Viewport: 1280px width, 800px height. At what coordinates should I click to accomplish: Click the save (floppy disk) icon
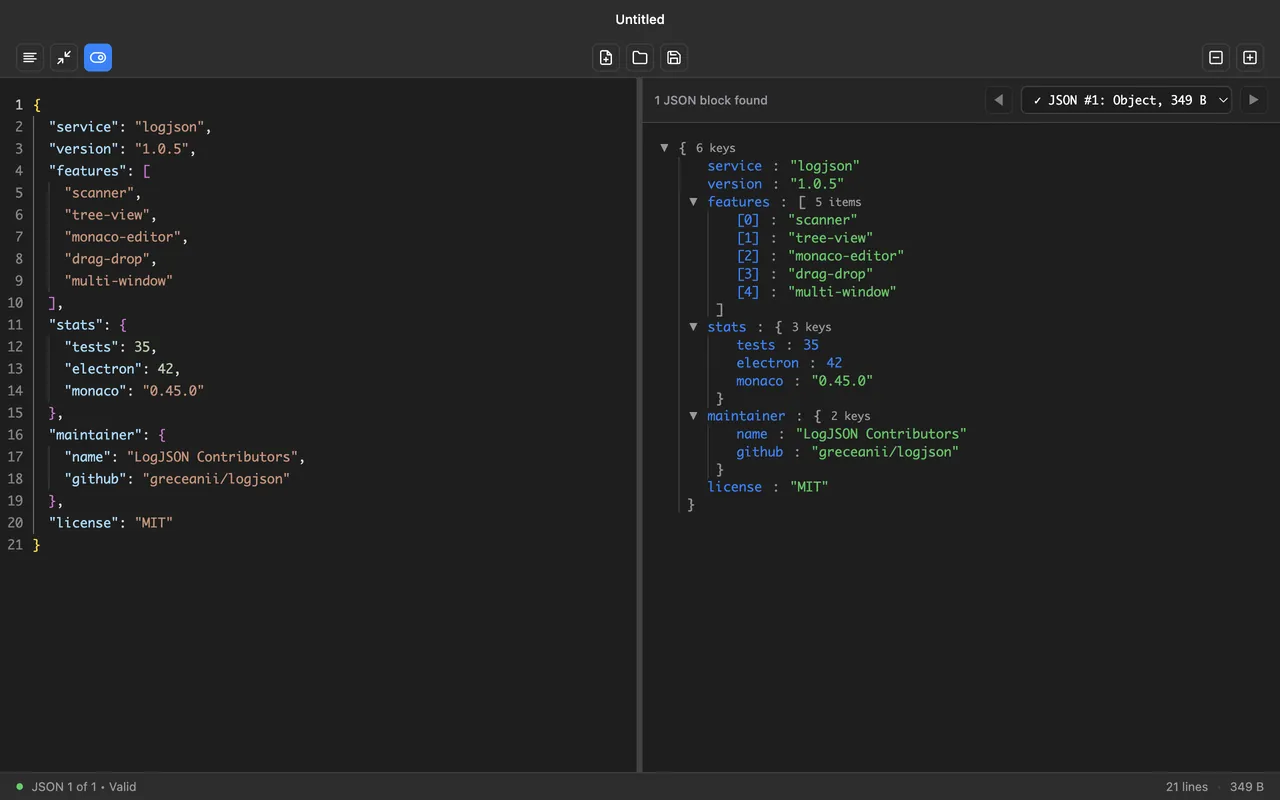tap(674, 58)
